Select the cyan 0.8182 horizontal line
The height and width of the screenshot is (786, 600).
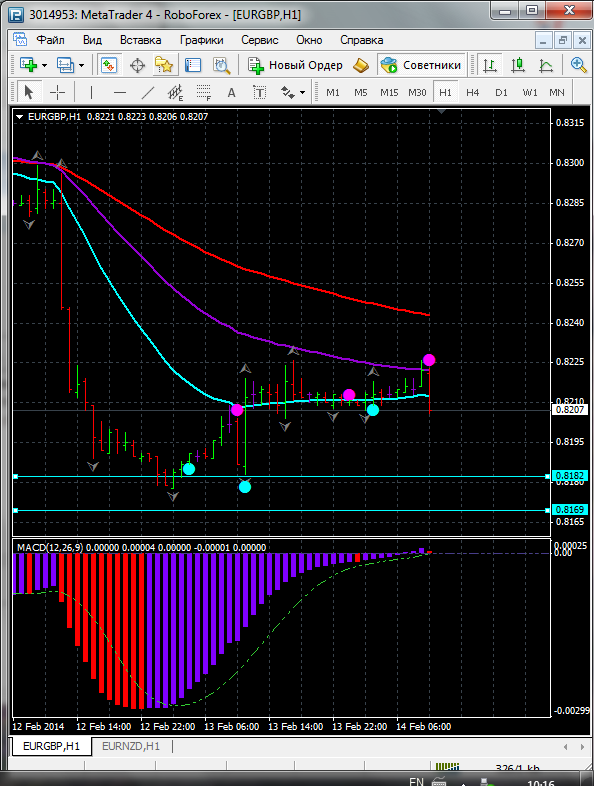281,477
